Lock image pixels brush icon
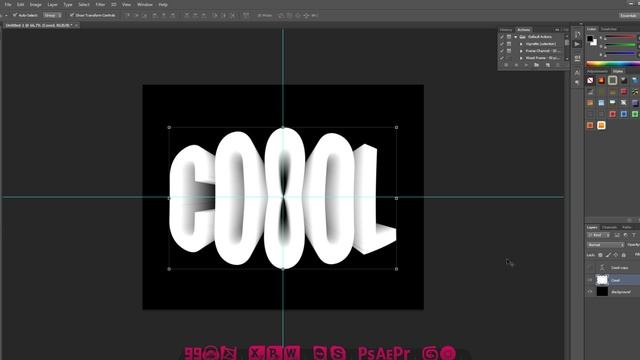This screenshot has width=640, height=360. click(x=608, y=255)
